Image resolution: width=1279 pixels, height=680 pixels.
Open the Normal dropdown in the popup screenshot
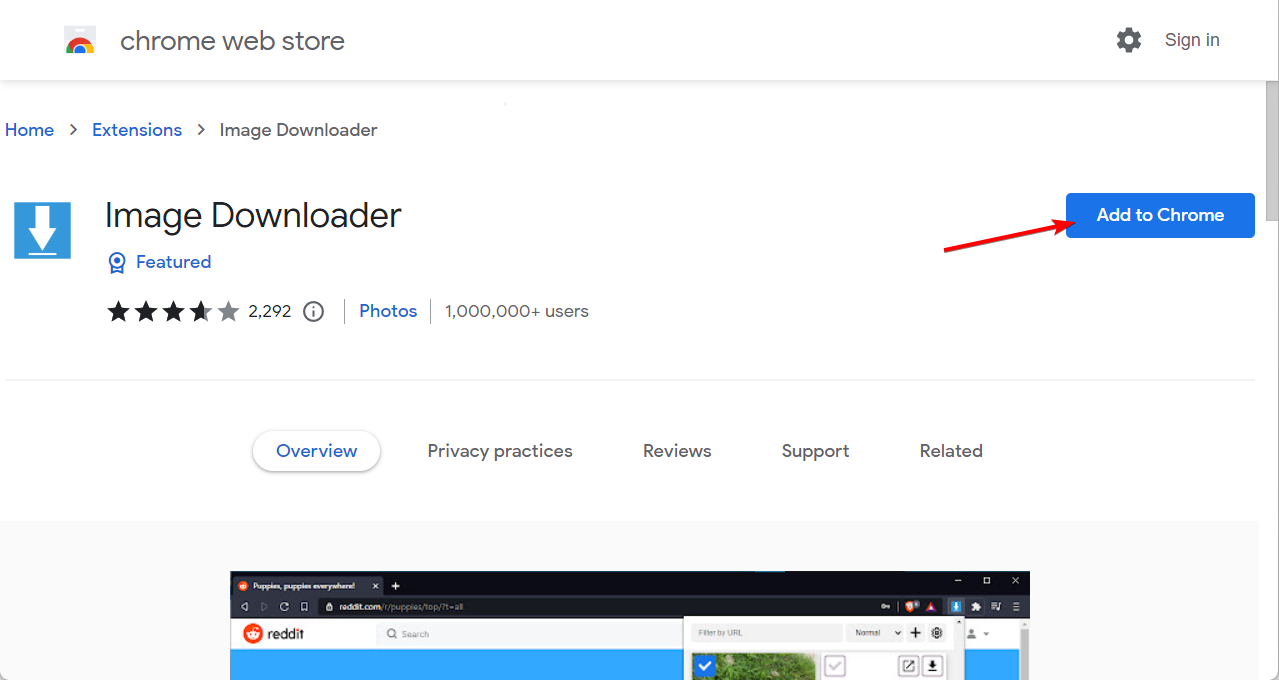point(875,632)
